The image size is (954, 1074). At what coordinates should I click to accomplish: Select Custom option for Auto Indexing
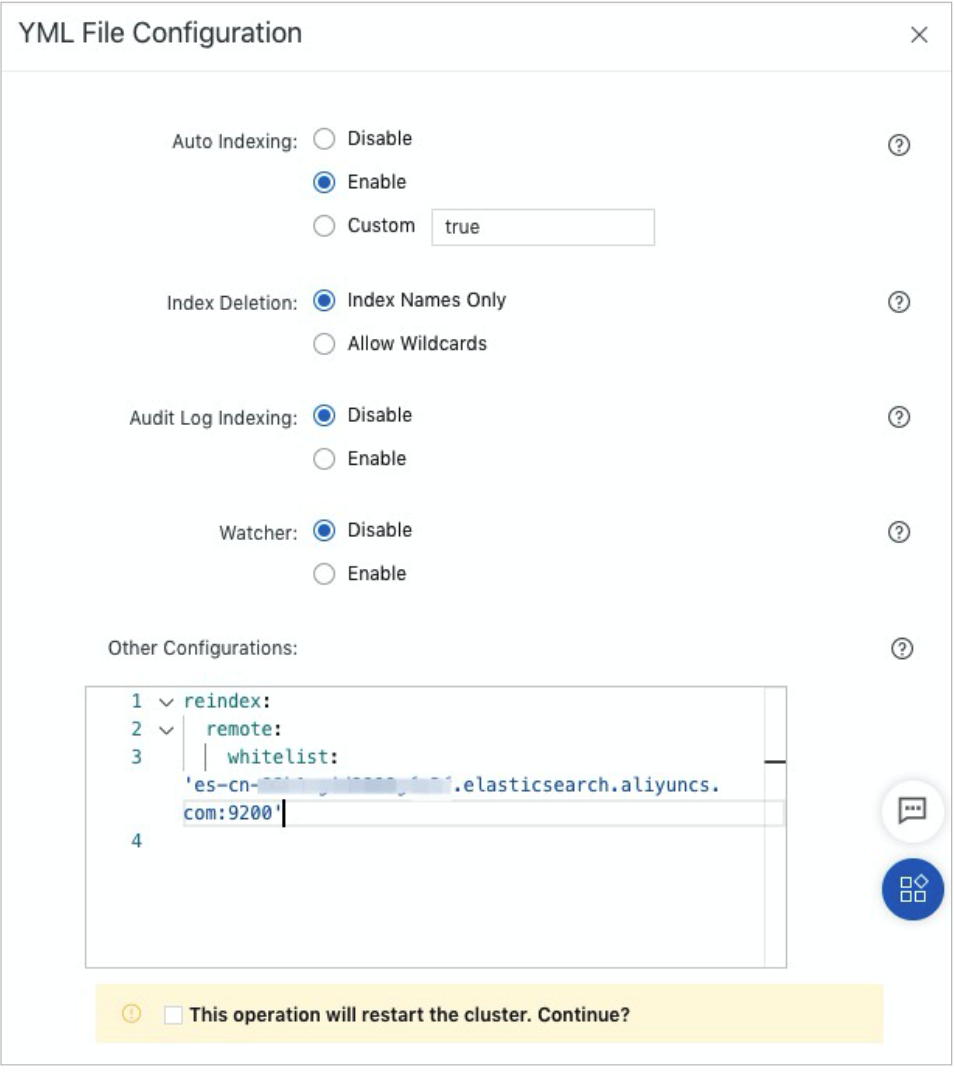(324, 226)
